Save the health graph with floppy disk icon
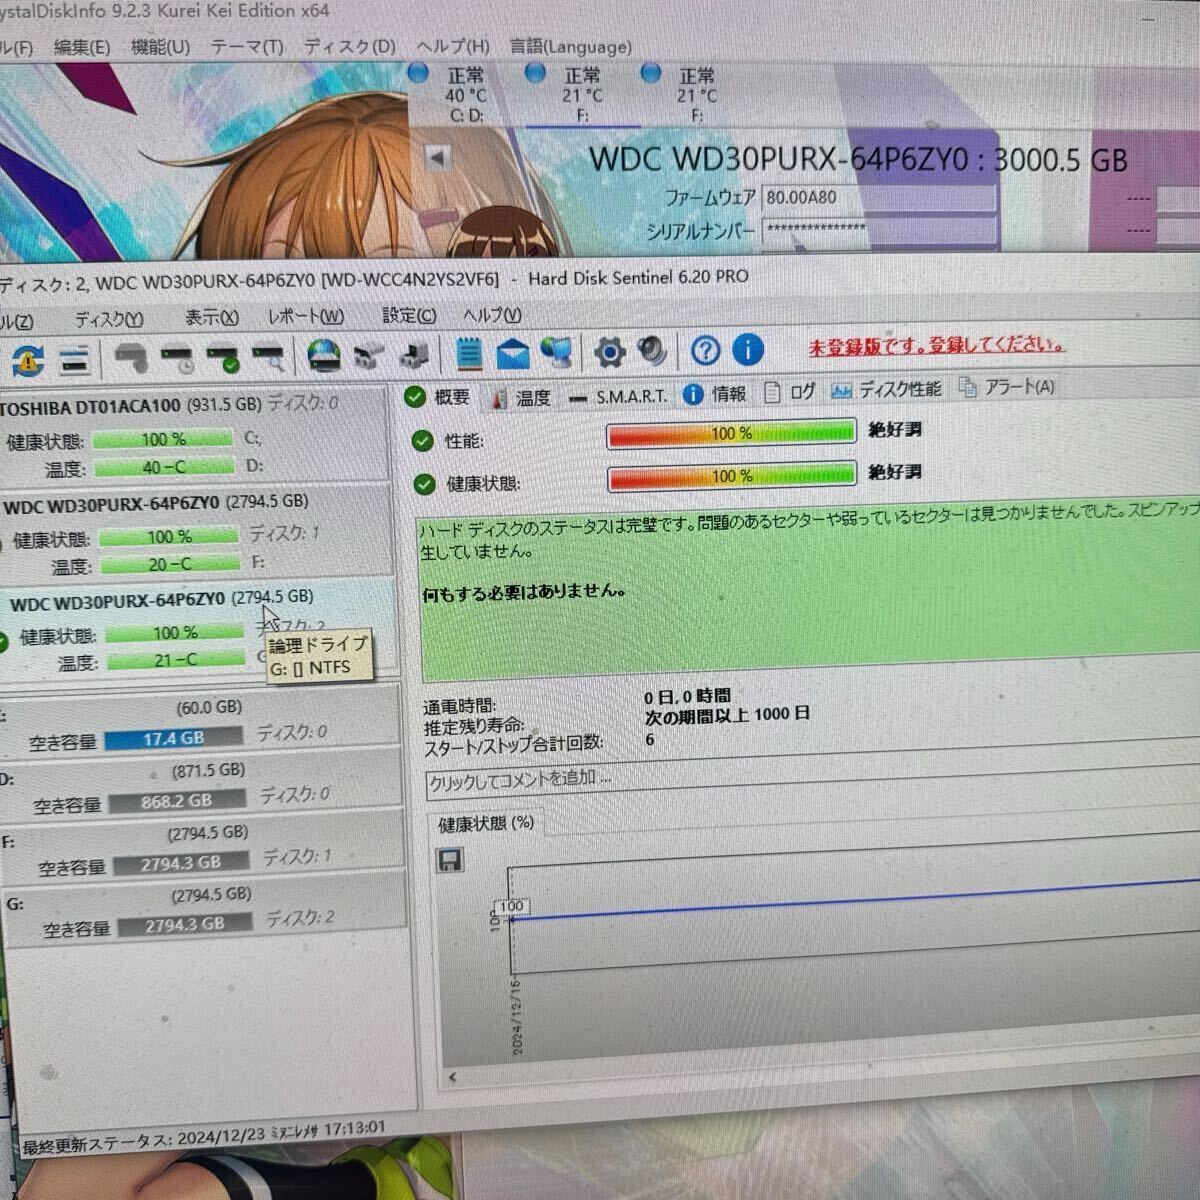 (450, 861)
